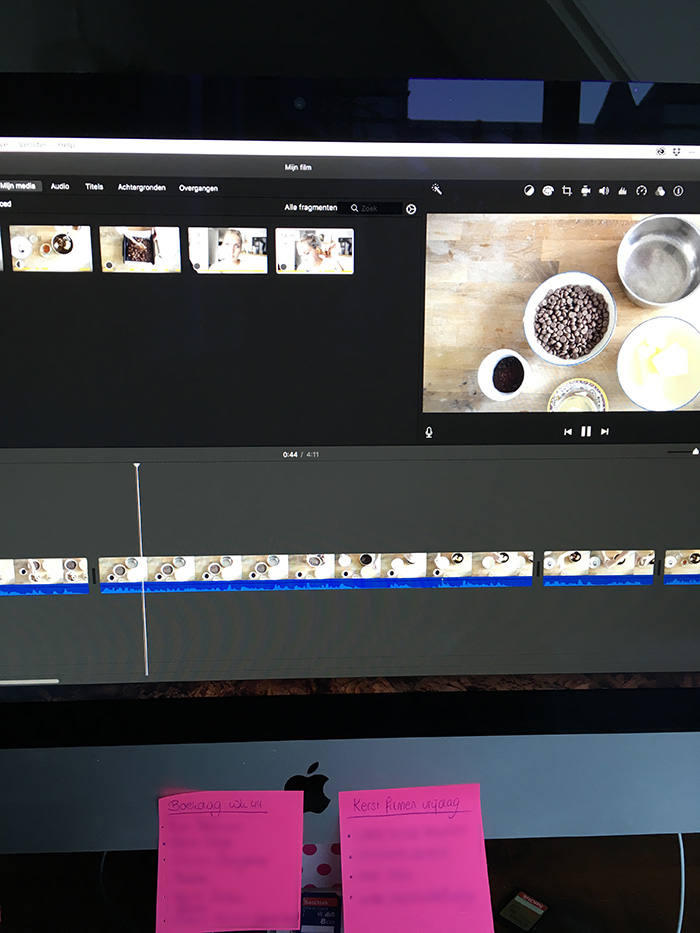Open the speed adjustment tool
The height and width of the screenshot is (933, 700).
click(641, 190)
